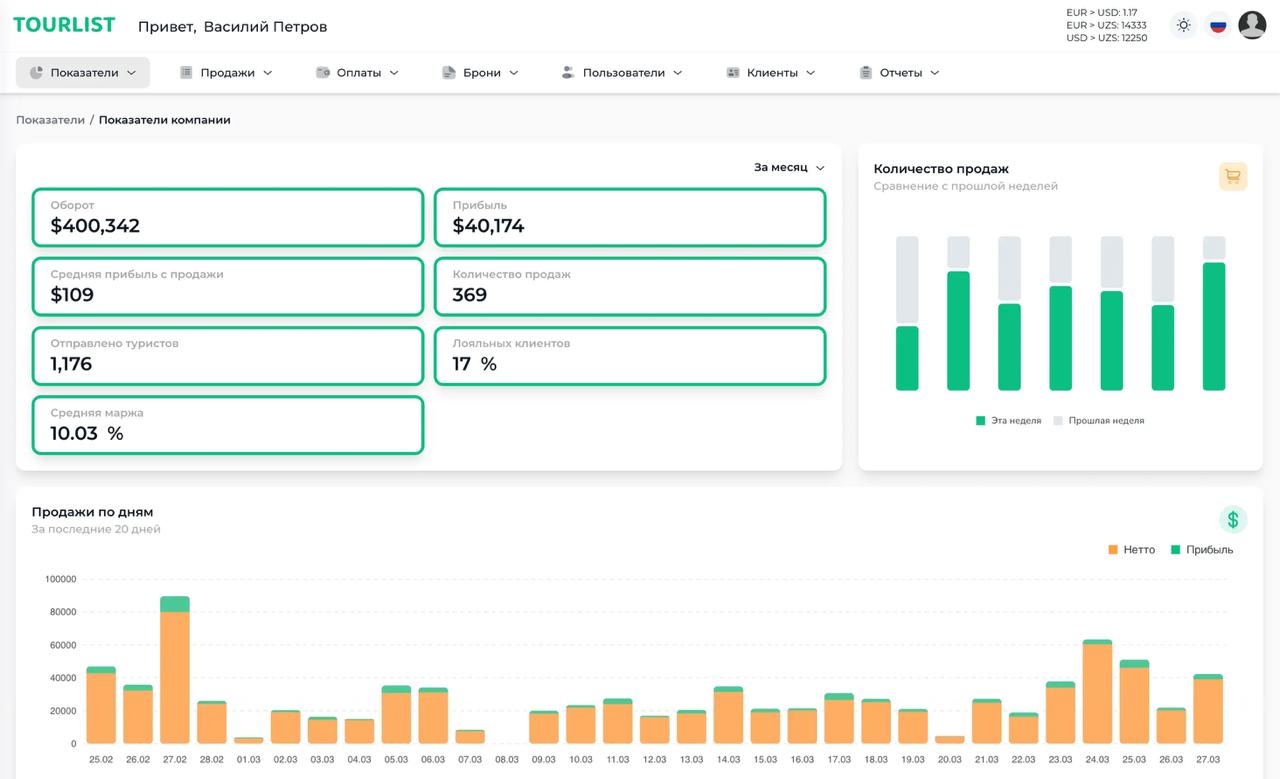Click the shopping cart icon in Количество продаж
Screen dimensions: 1280x779
pyautogui.click(x=1233, y=176)
